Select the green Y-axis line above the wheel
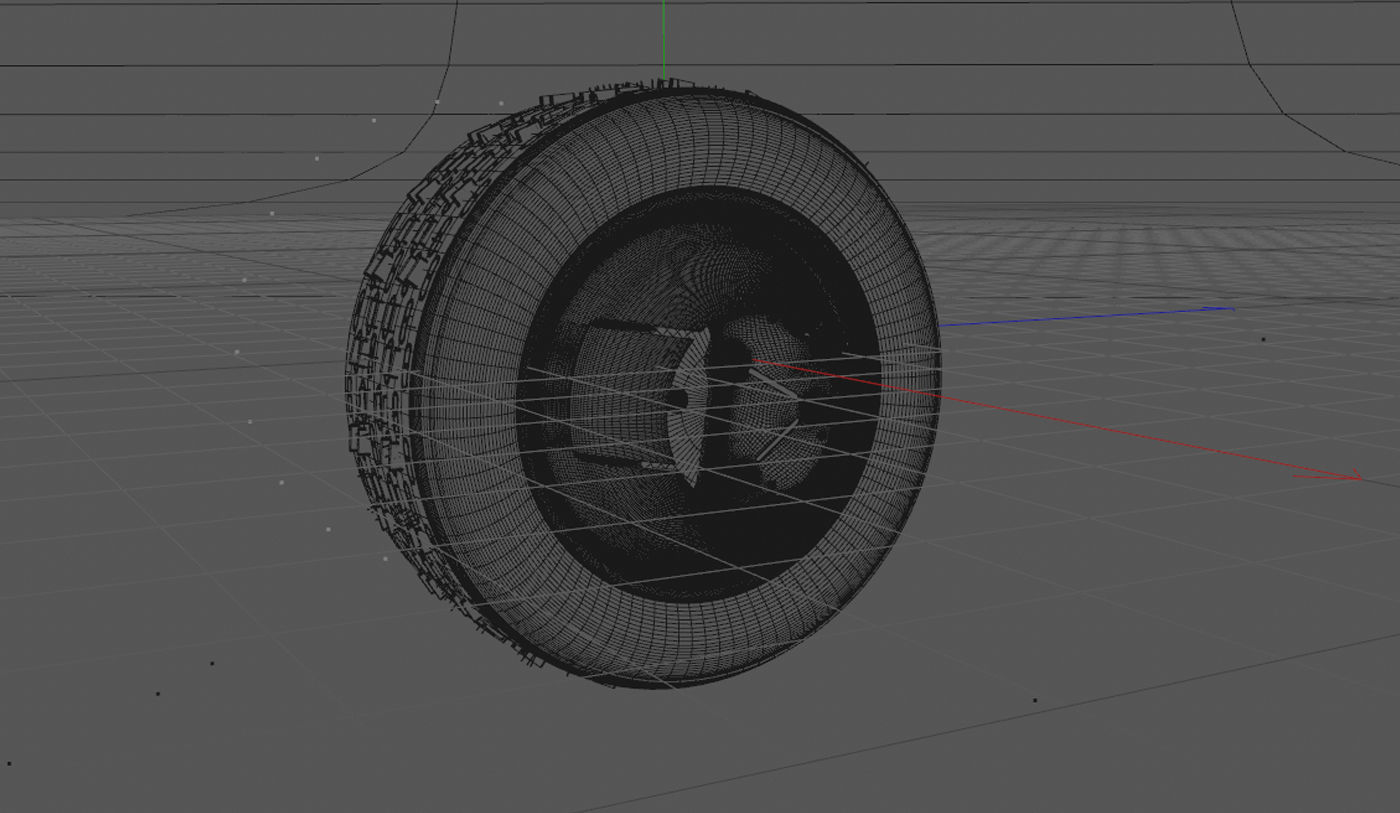 [663, 40]
